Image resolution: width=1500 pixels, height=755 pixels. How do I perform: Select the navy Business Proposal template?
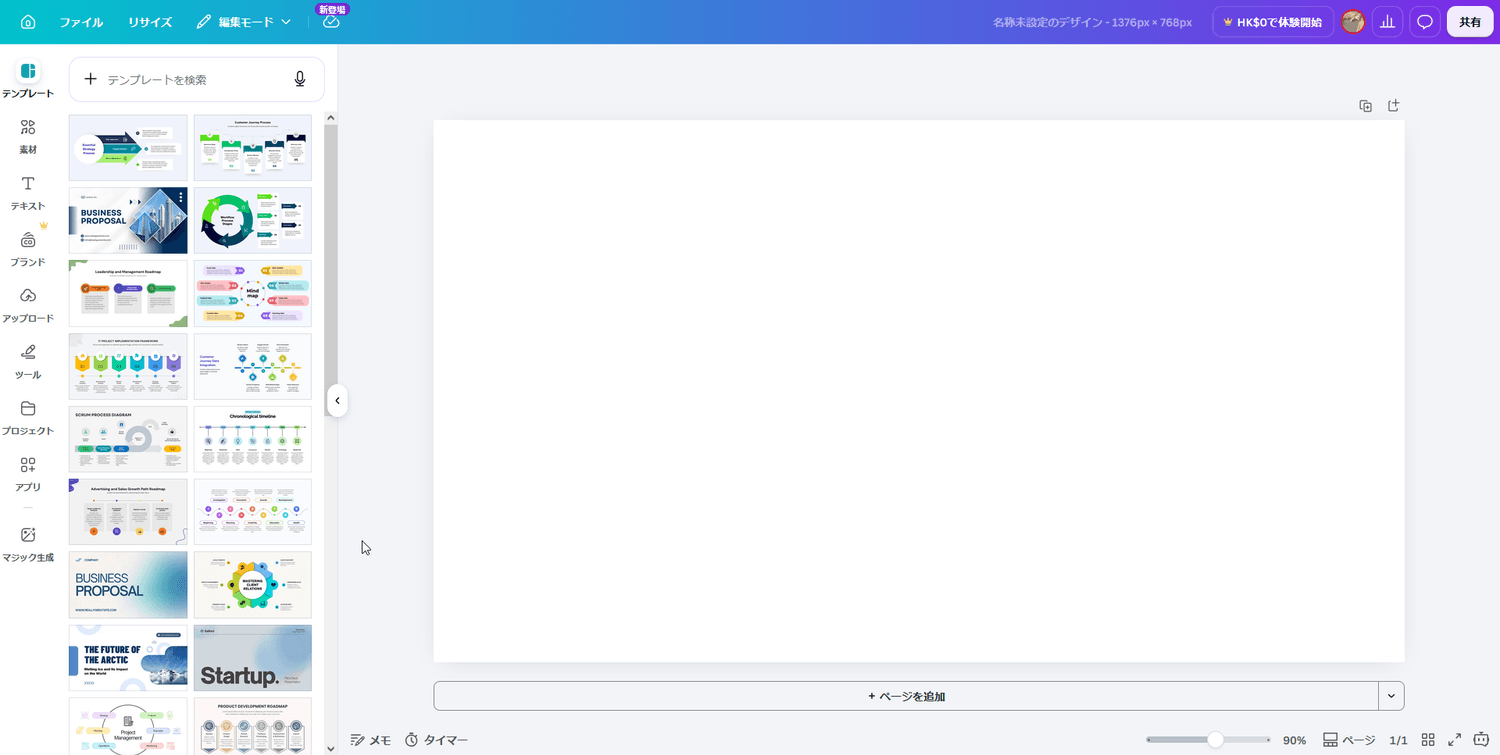pyautogui.click(x=128, y=220)
